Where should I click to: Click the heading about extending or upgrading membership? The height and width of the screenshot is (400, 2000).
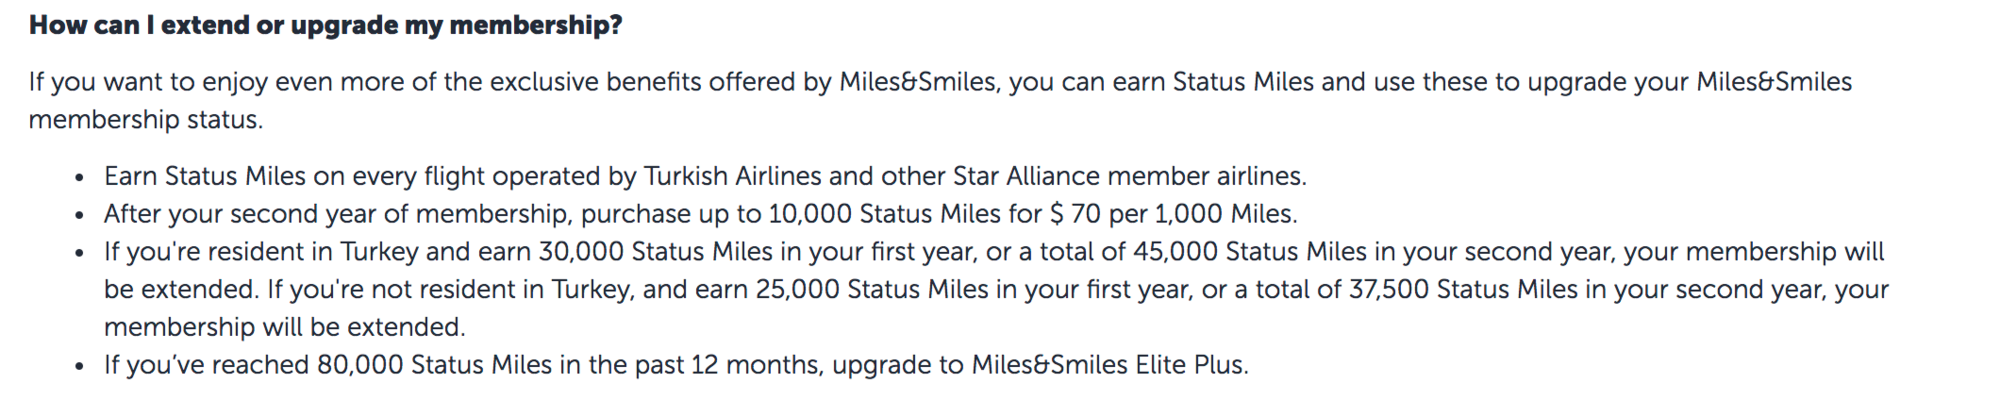click(x=325, y=26)
